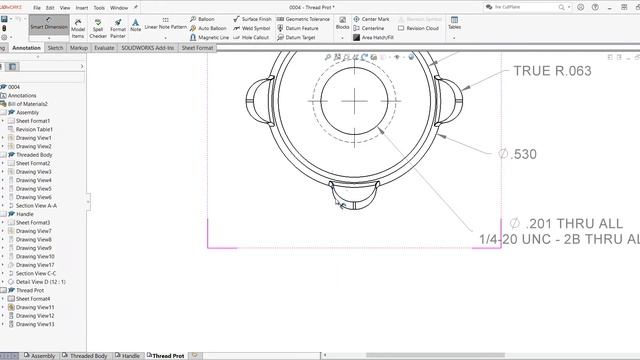This screenshot has height=360, width=640.
Task: Click the add sheet button
Action: point(195,356)
